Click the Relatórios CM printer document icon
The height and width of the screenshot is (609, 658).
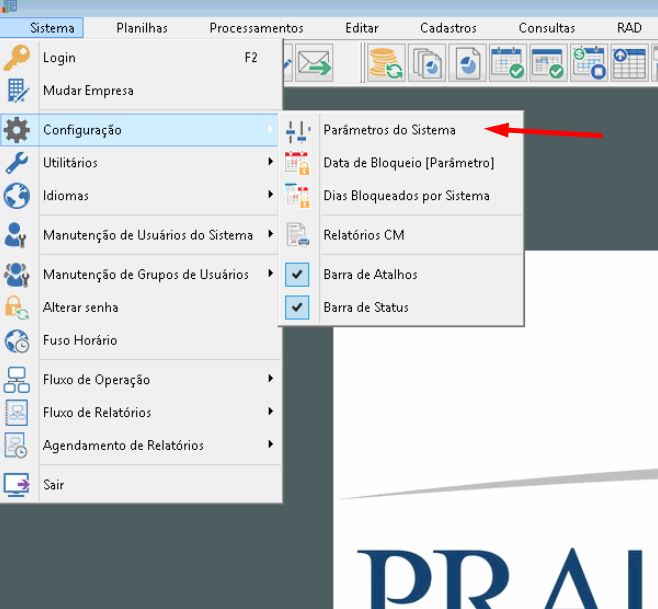point(298,235)
